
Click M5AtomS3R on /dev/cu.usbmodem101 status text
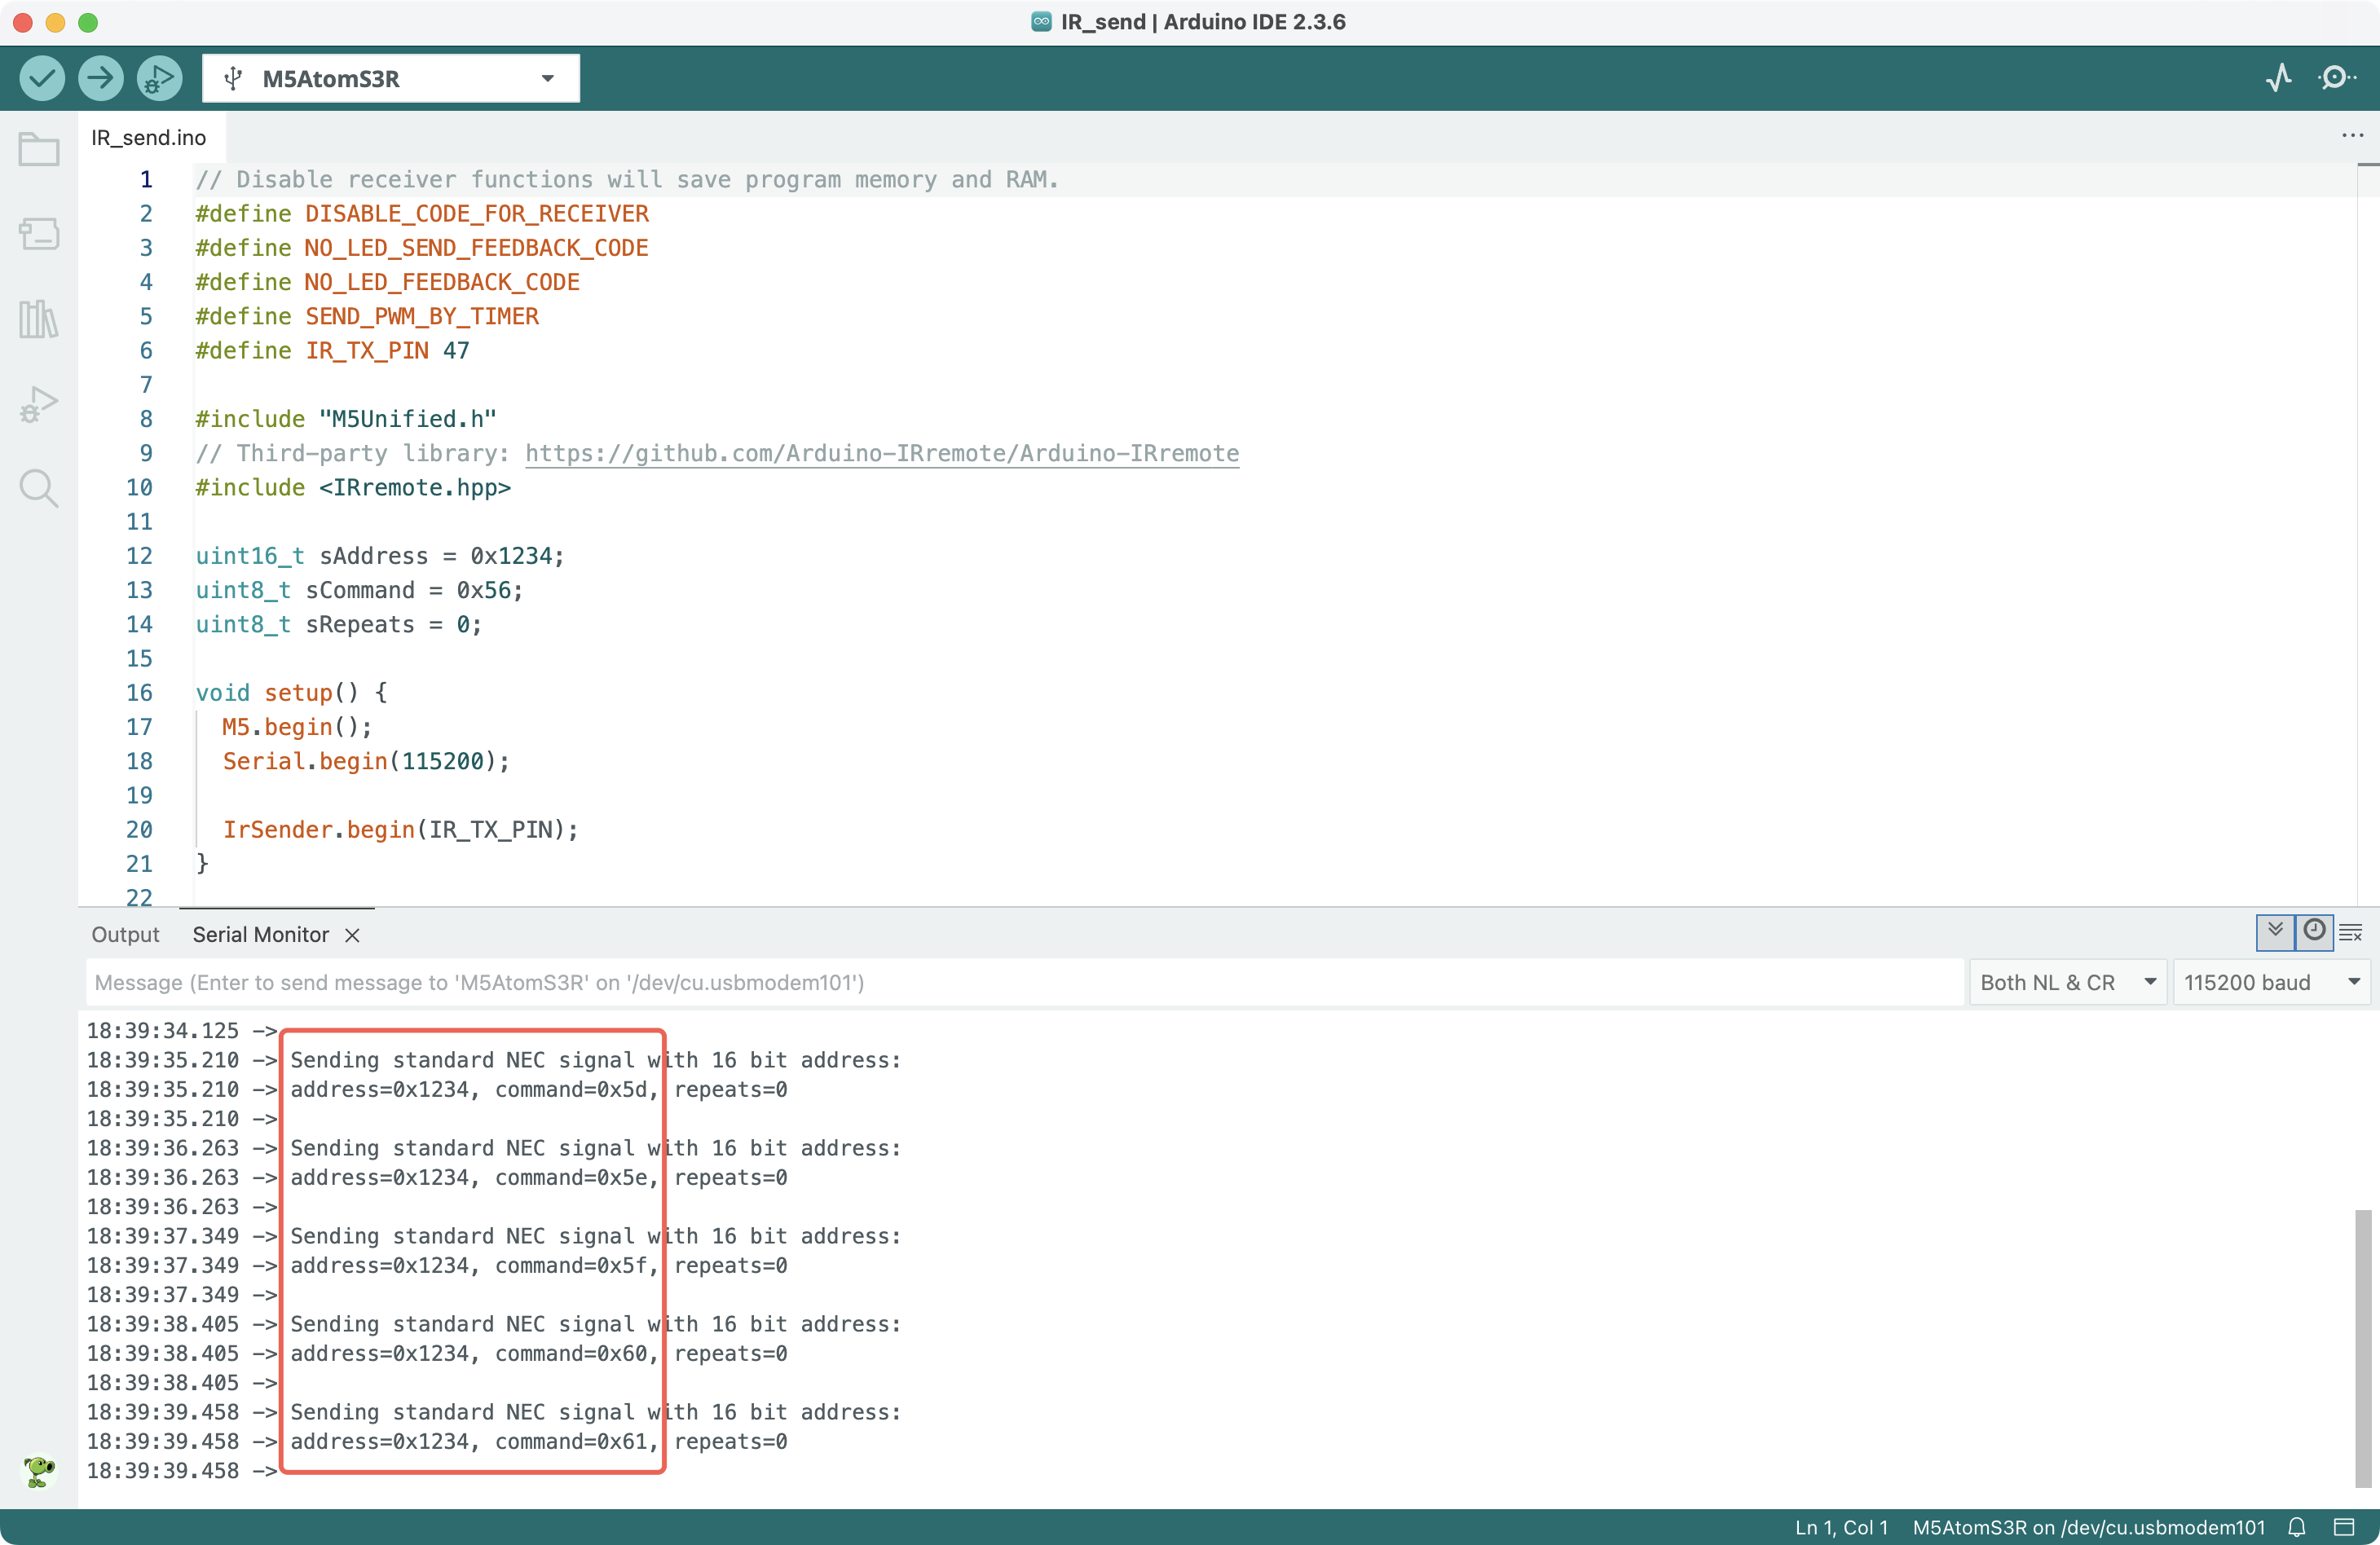[x=2088, y=1527]
